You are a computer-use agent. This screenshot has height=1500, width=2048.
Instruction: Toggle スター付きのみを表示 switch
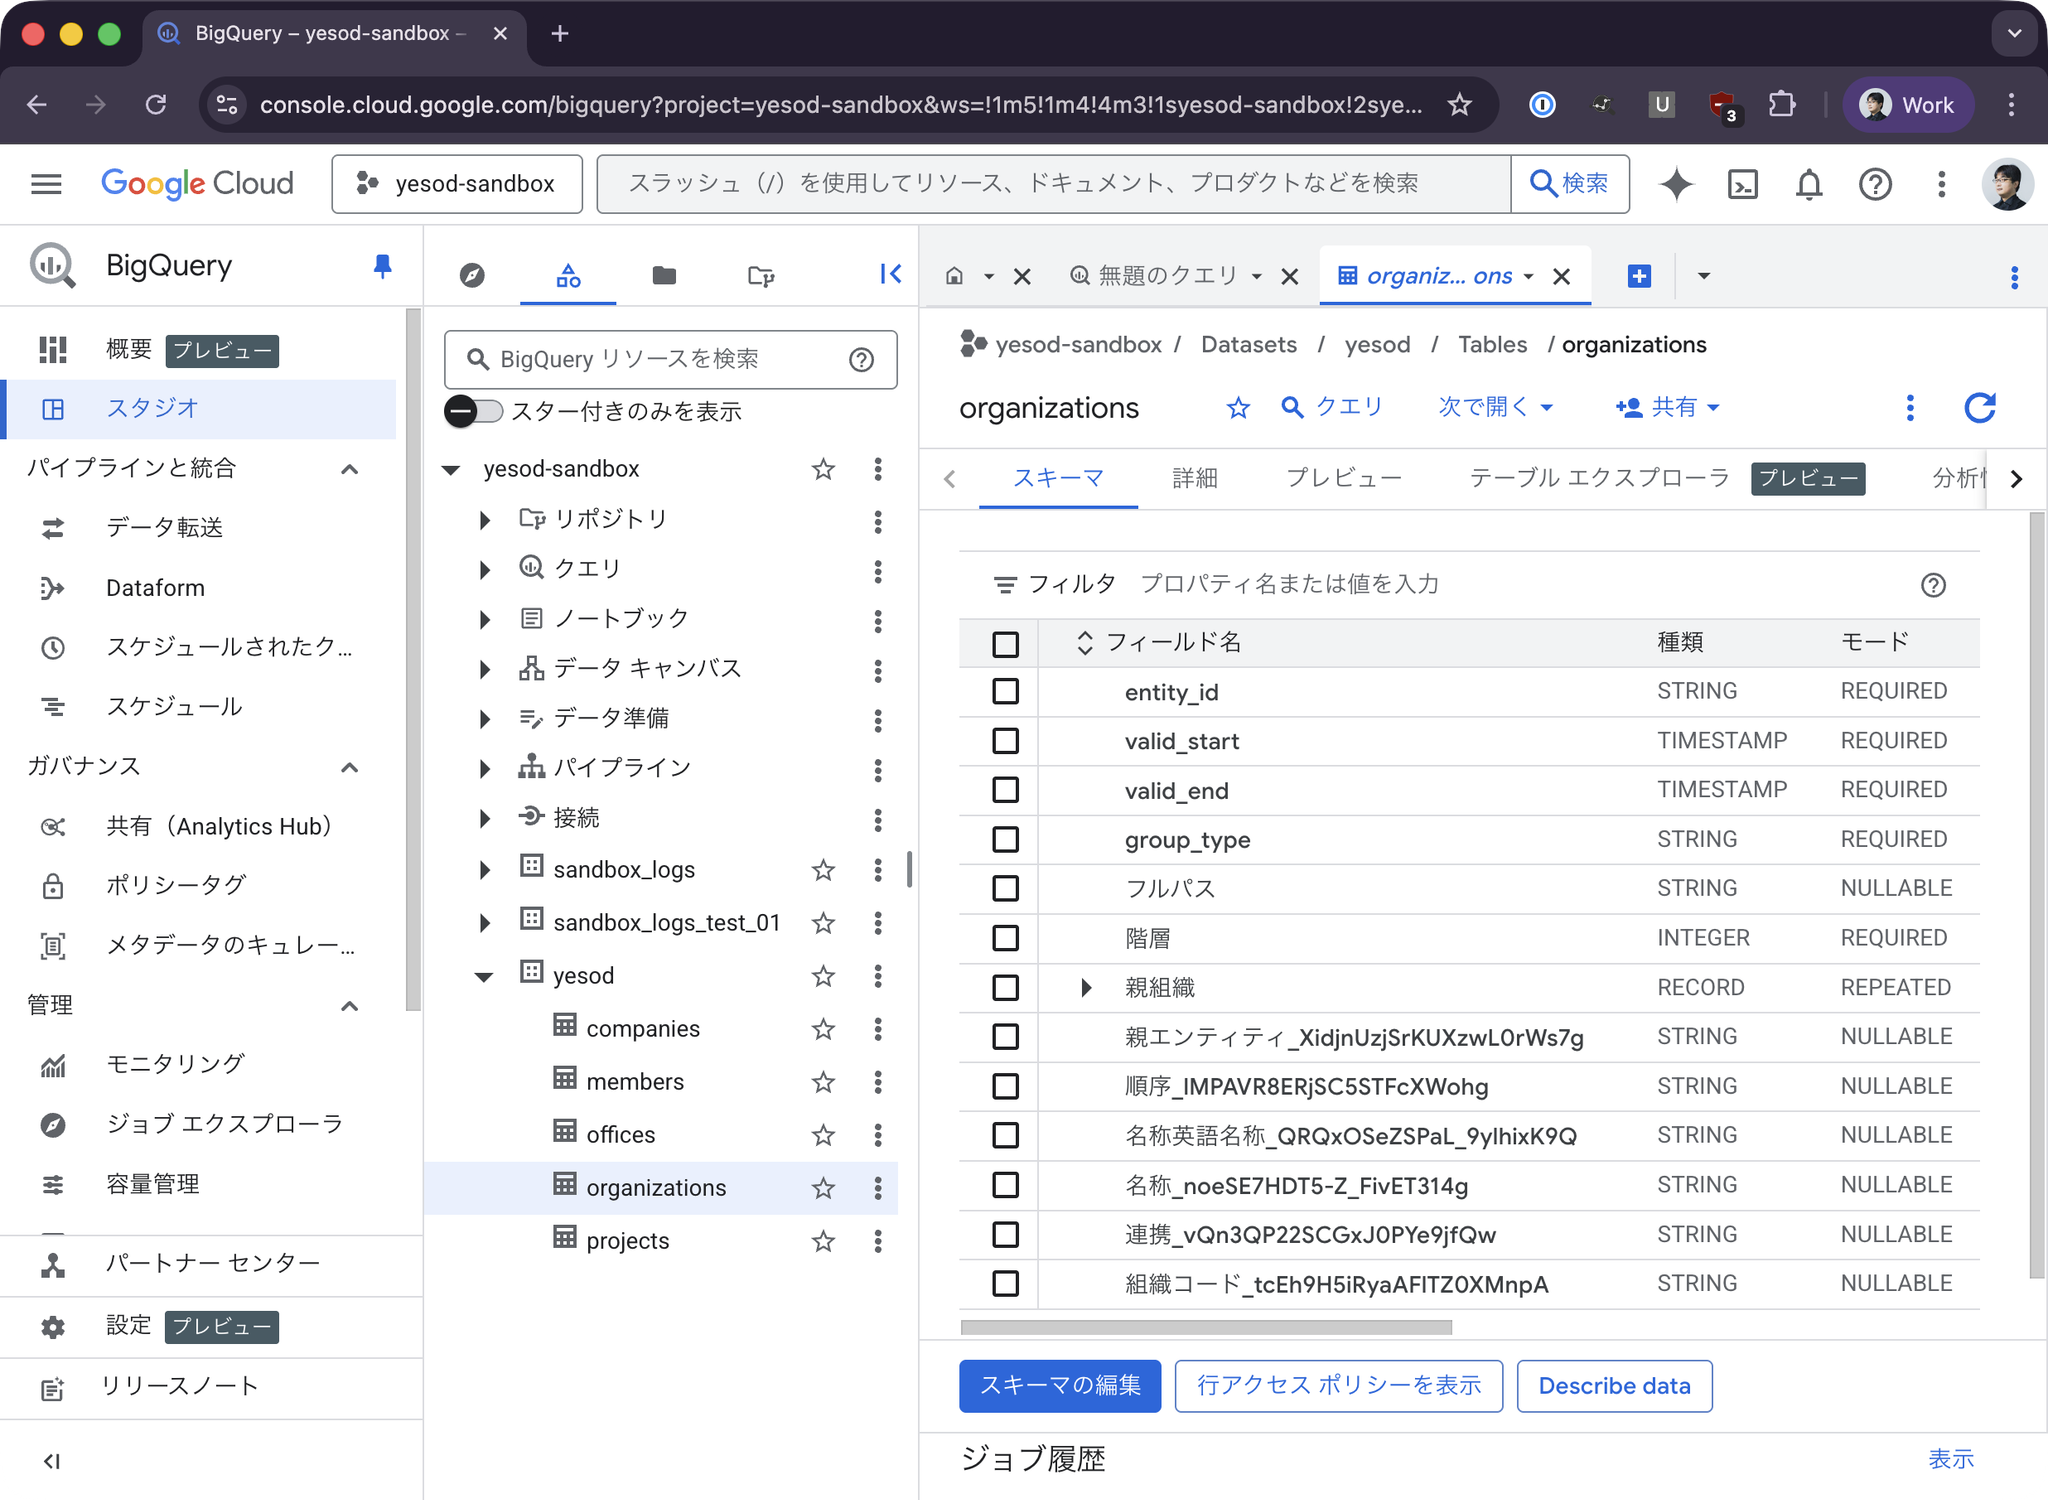[474, 412]
